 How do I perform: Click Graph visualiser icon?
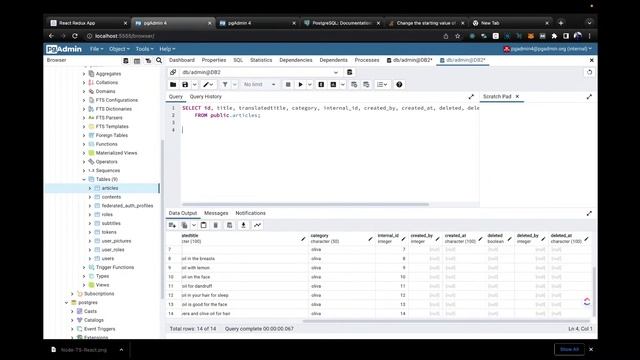click(x=258, y=225)
